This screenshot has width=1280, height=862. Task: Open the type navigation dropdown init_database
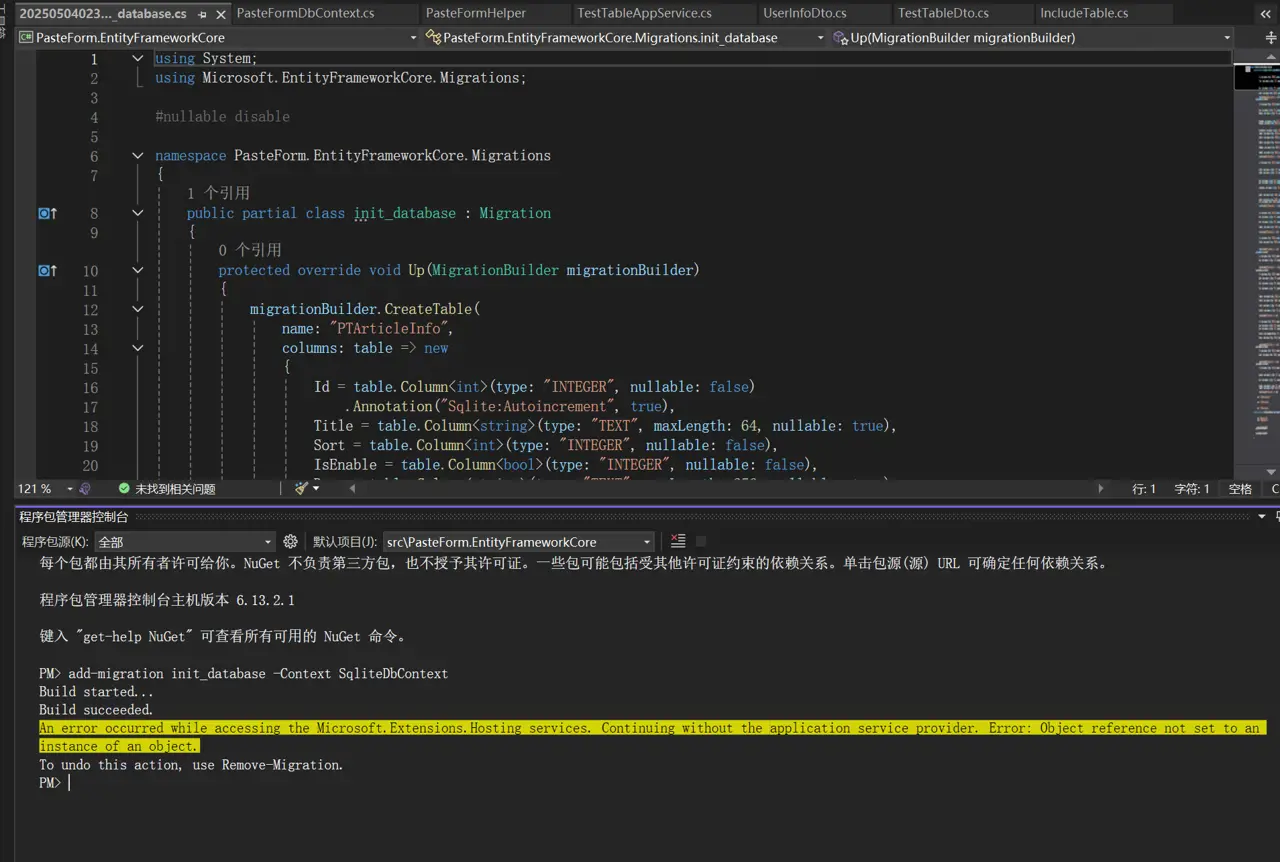[625, 37]
